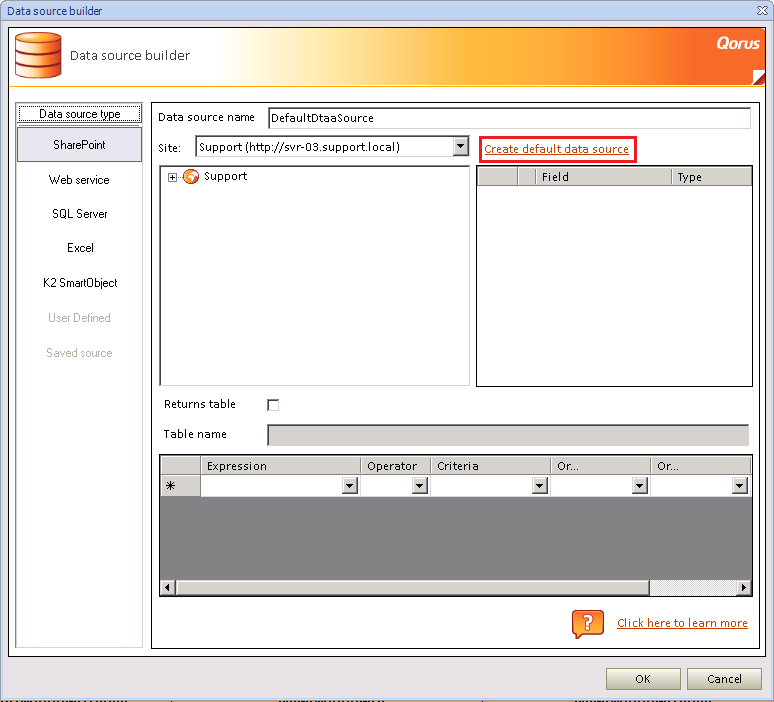Click the Data source type header button
Screen dimensions: 774x702
[79, 114]
